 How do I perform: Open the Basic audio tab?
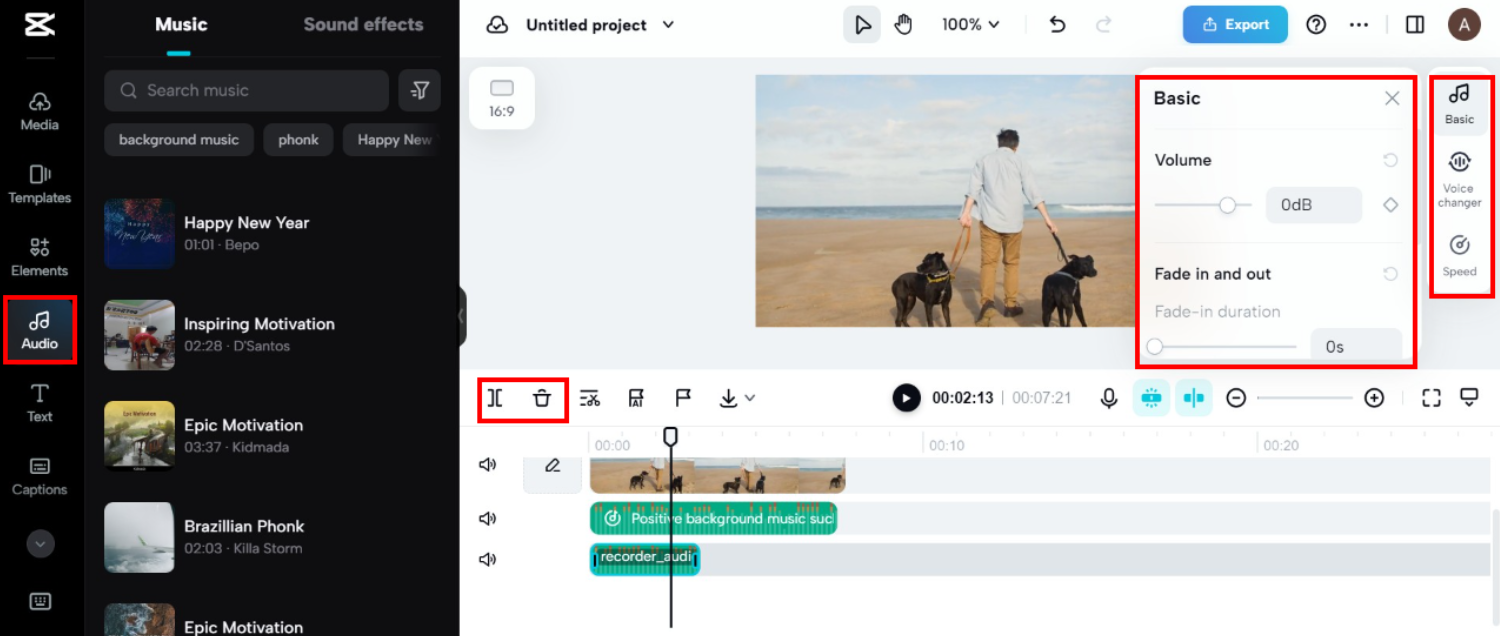tap(1459, 105)
